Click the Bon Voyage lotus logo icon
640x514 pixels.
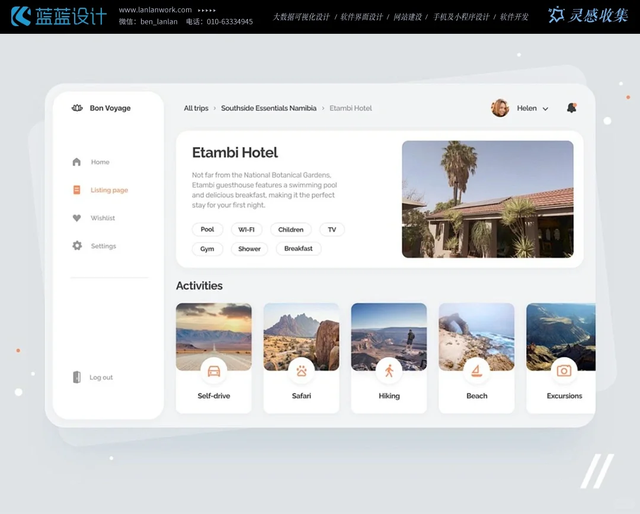pos(77,108)
